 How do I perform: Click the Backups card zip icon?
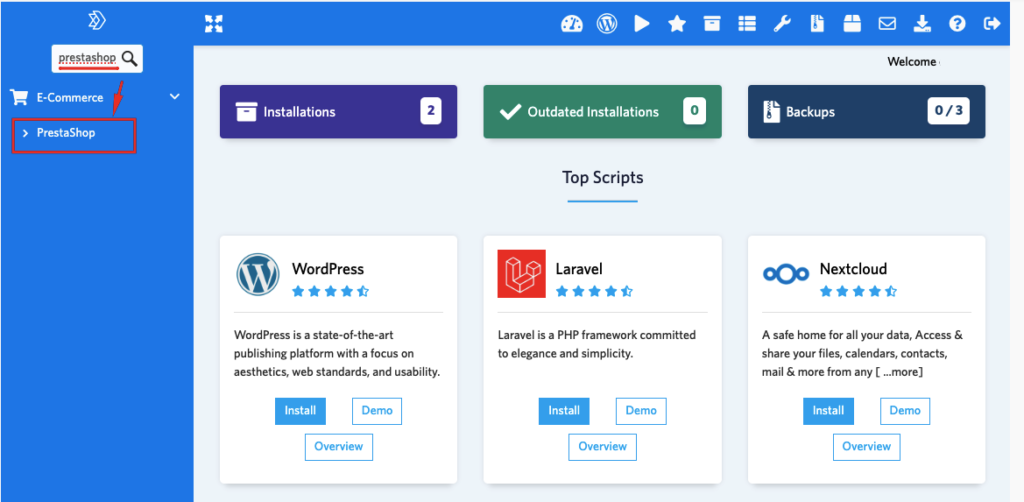771,112
